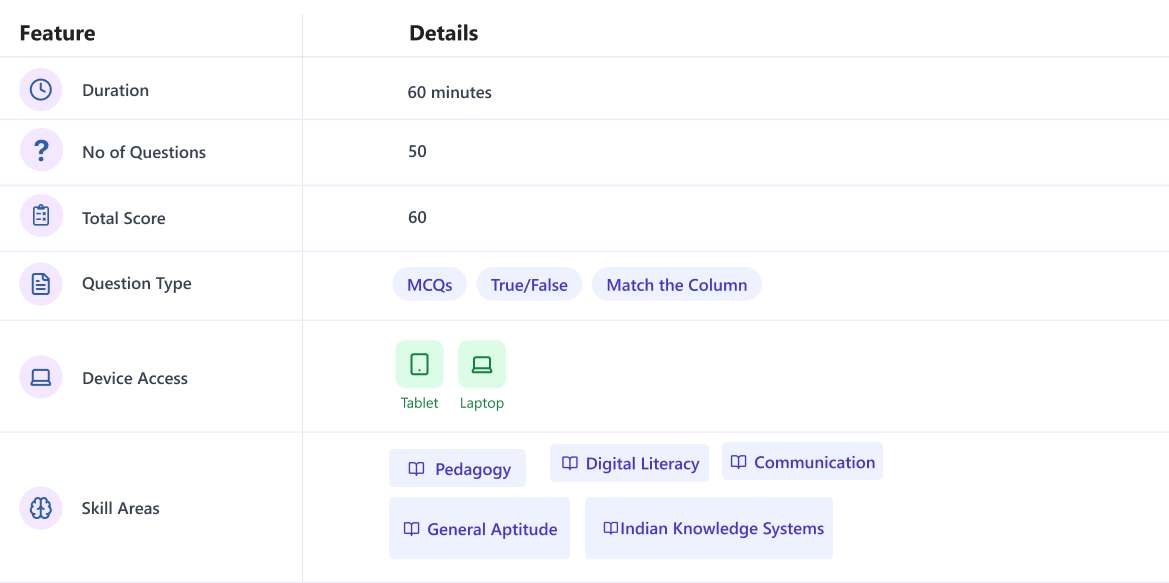This screenshot has width=1169, height=583.
Task: Click the Total Score clipboard icon
Action: point(41,217)
